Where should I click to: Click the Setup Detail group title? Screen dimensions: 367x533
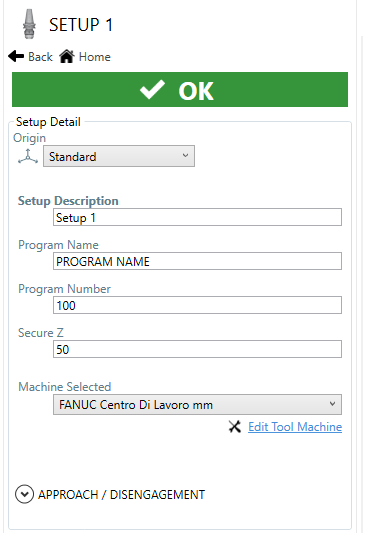point(48,122)
